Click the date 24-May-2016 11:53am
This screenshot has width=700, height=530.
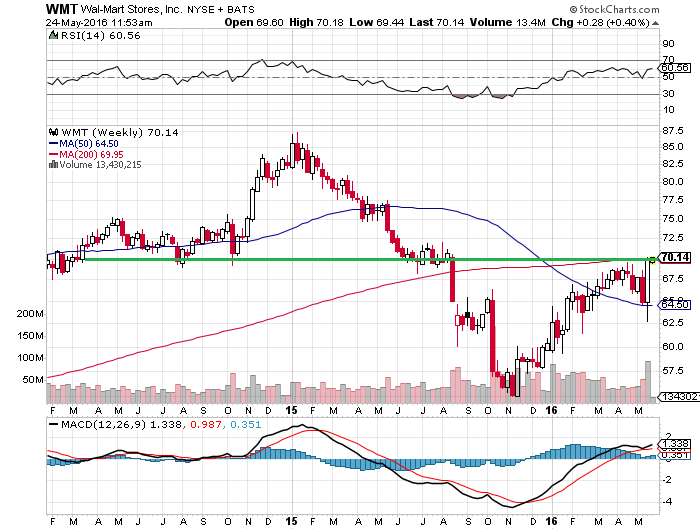point(99,23)
